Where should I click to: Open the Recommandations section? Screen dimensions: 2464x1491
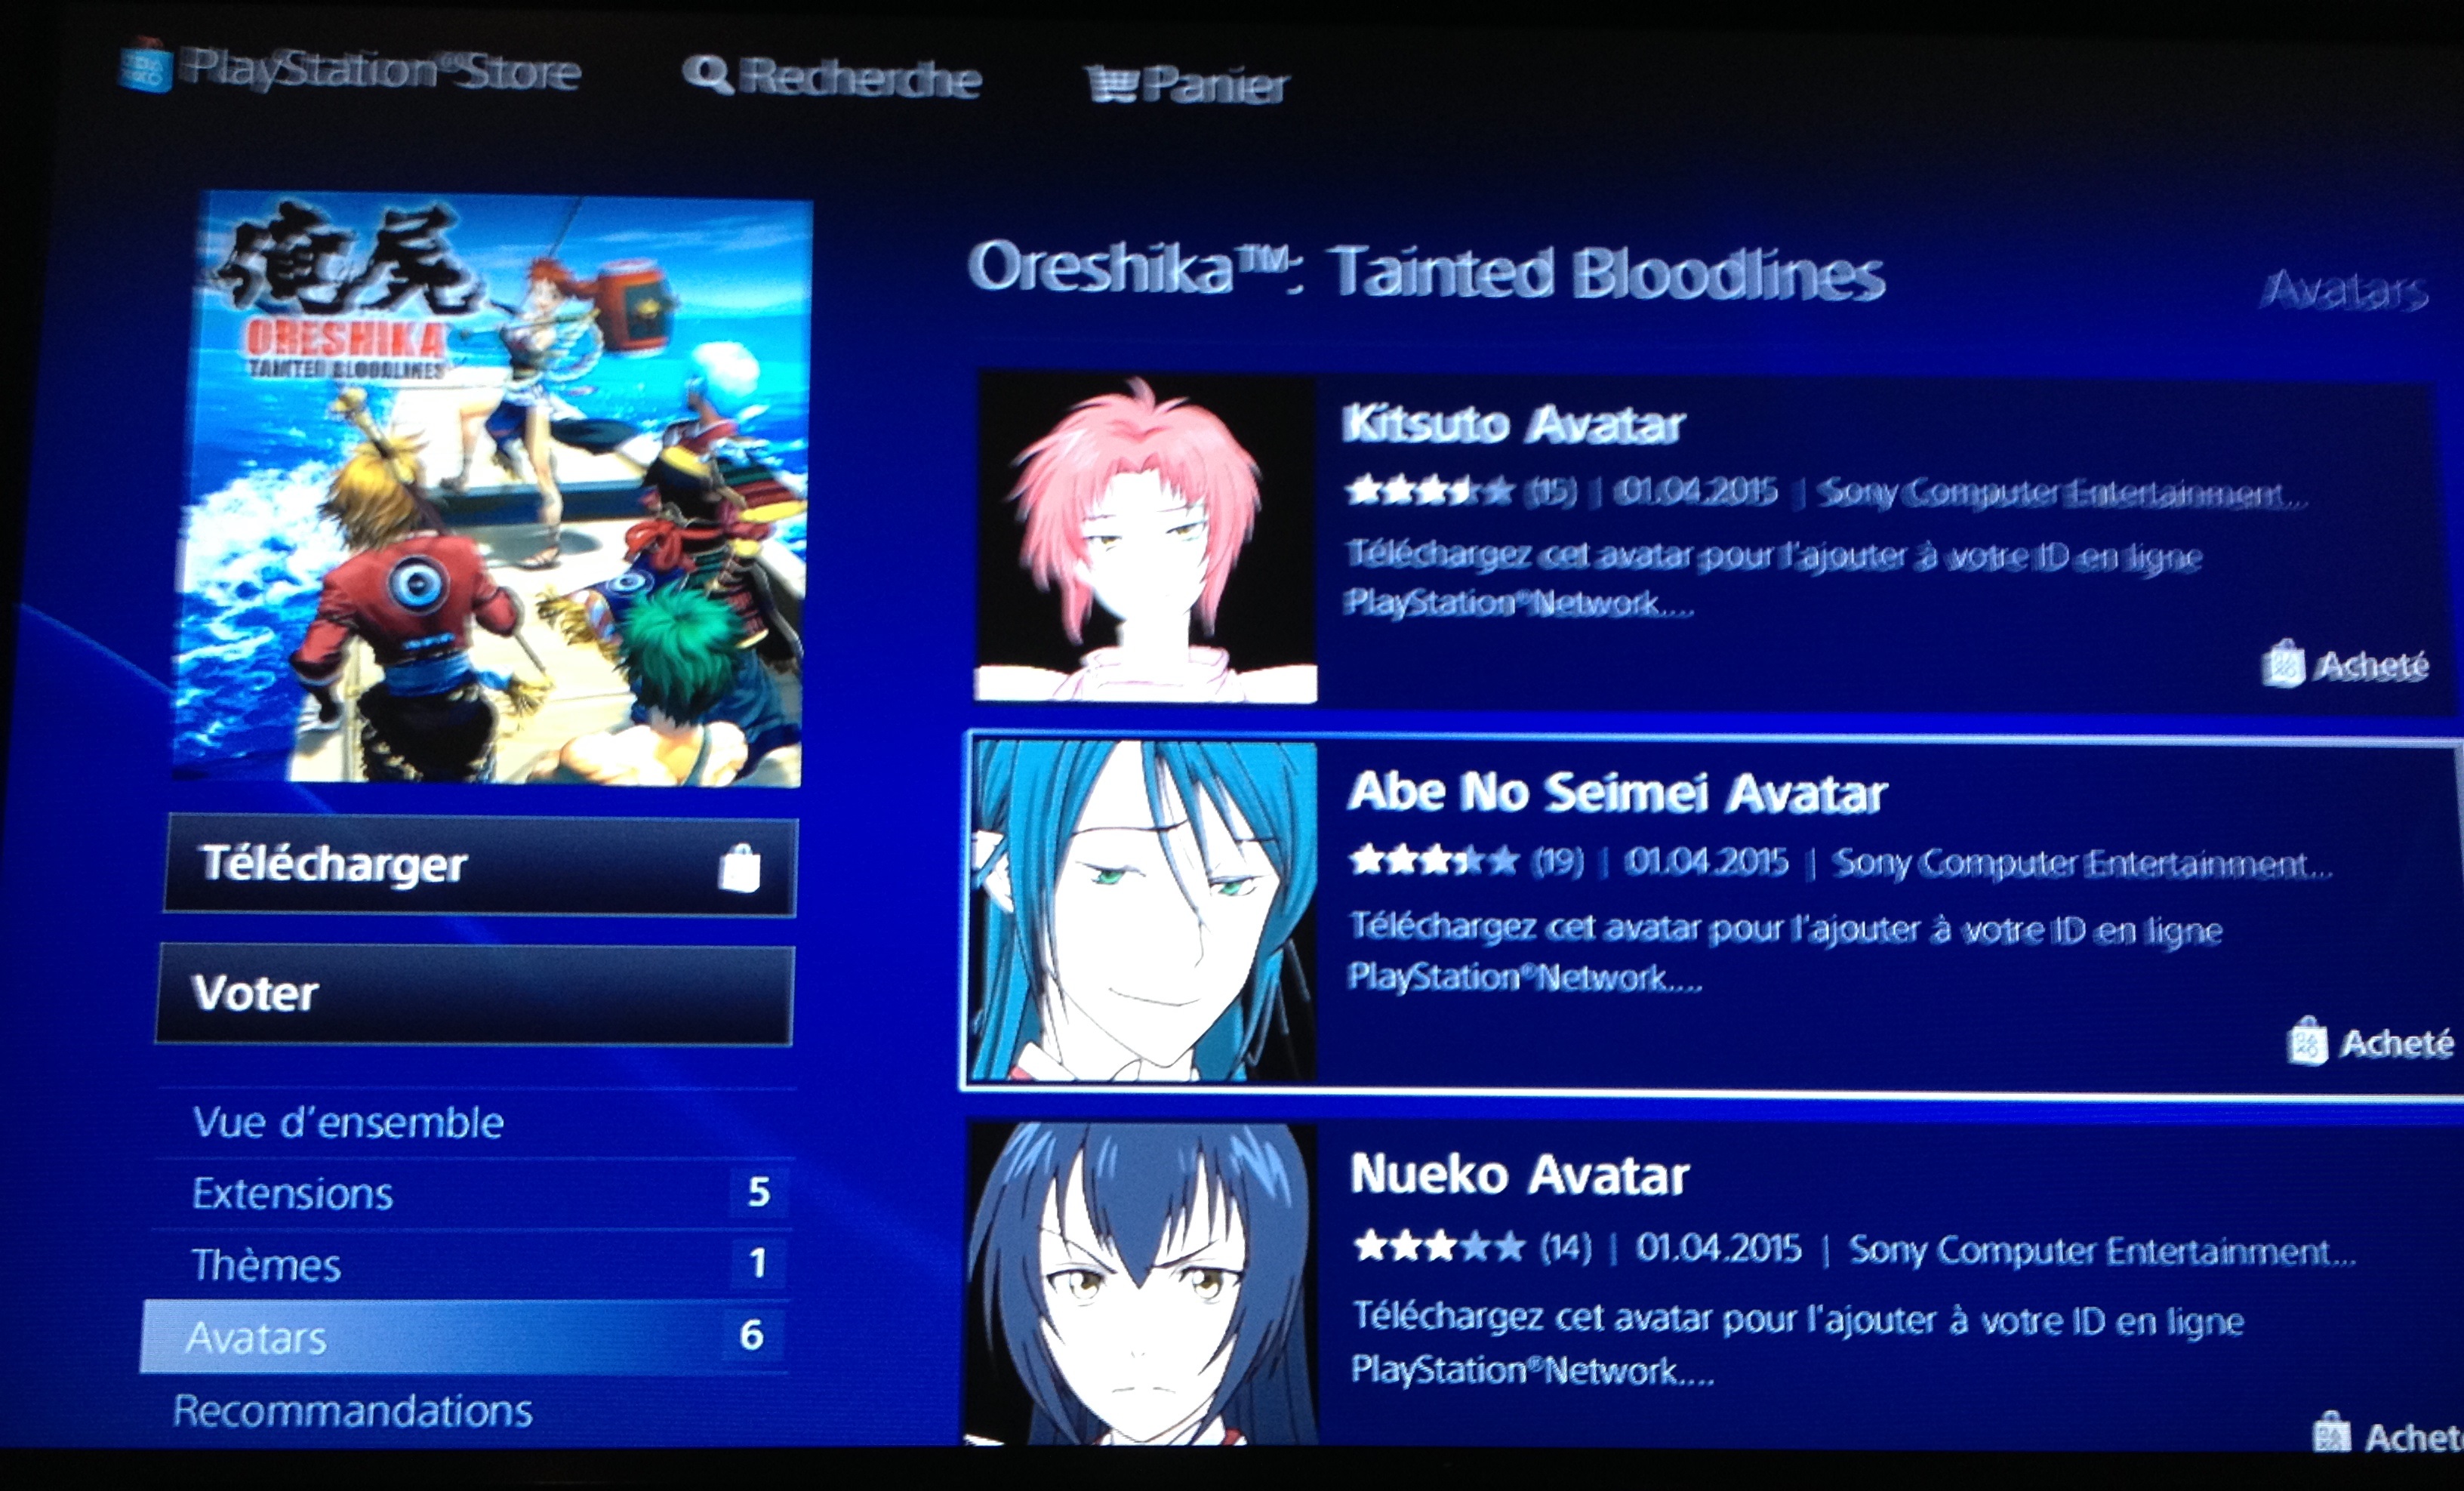[x=352, y=1410]
